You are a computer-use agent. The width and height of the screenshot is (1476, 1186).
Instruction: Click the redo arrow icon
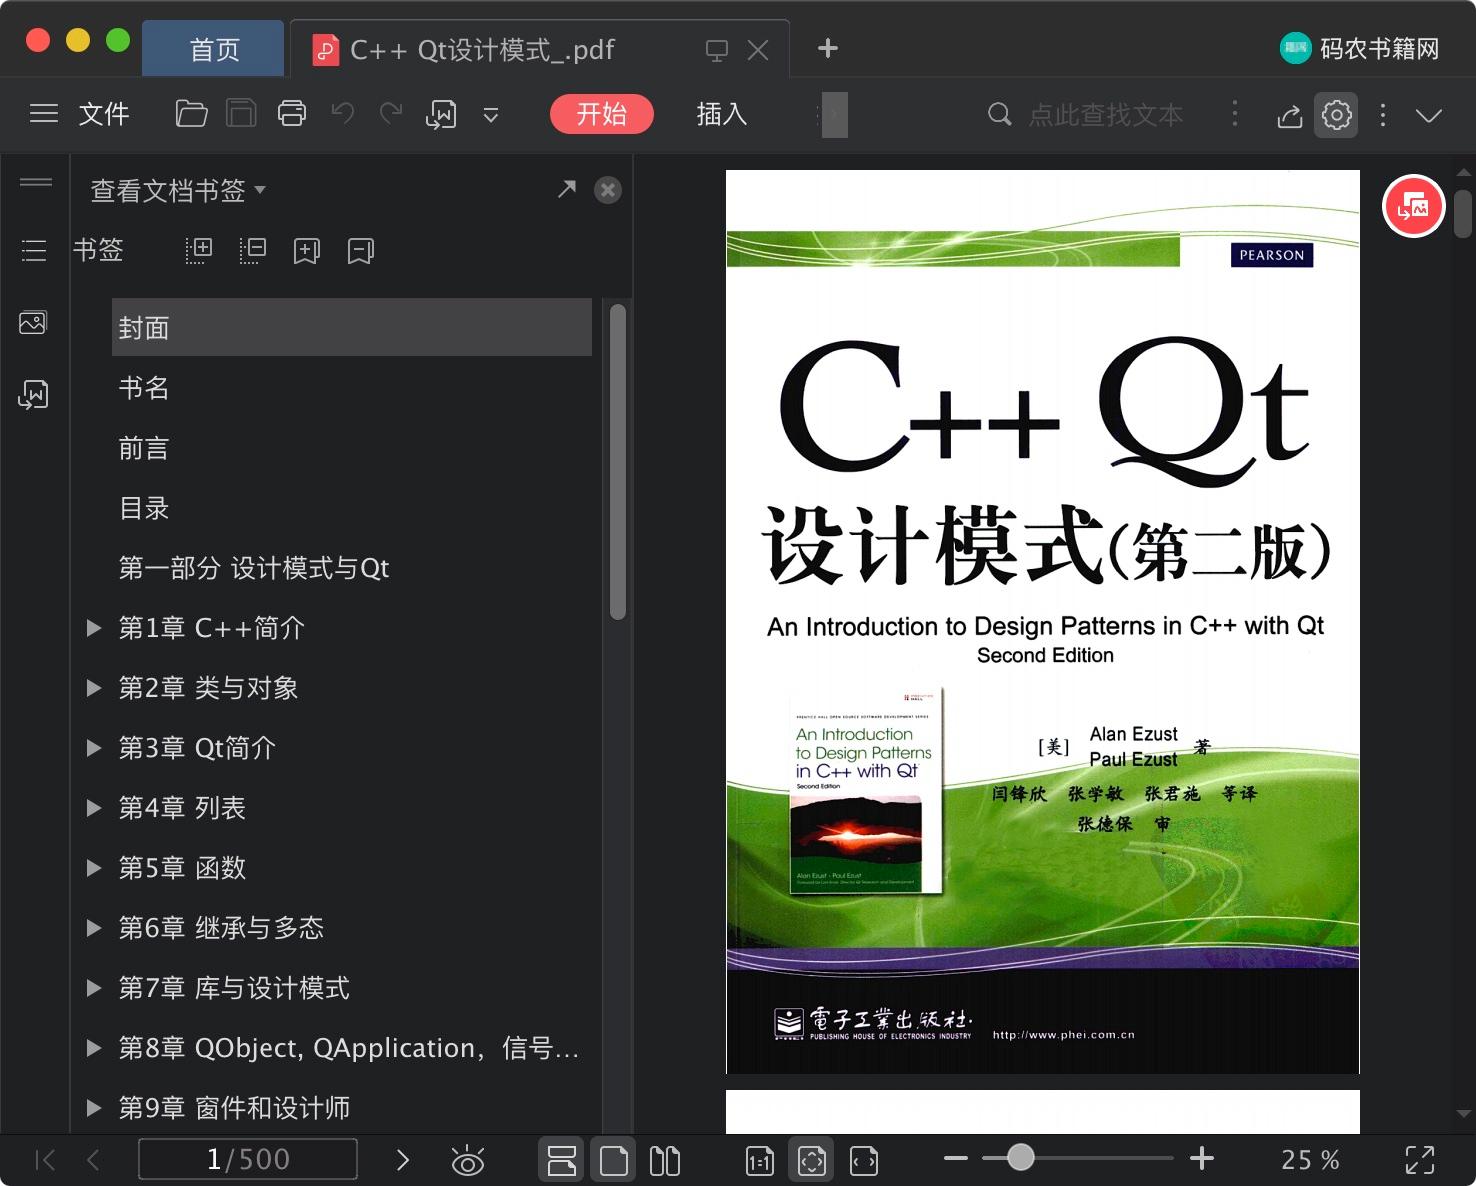coord(391,114)
